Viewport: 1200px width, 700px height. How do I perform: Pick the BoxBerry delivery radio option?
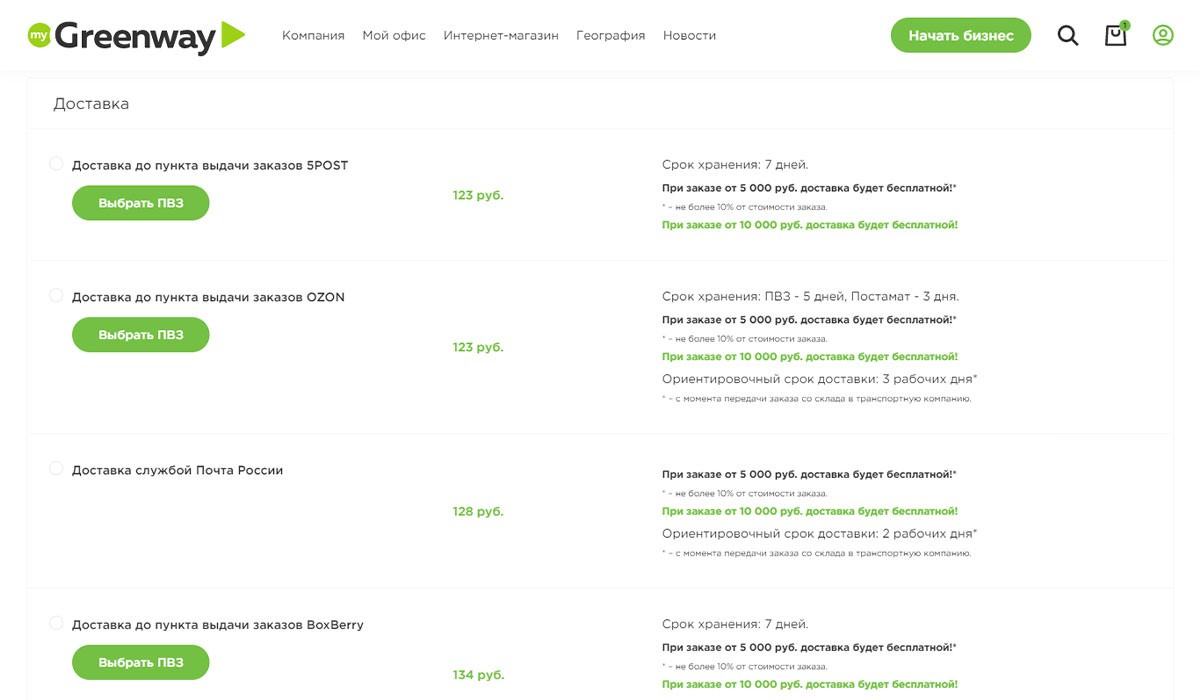tap(56, 623)
